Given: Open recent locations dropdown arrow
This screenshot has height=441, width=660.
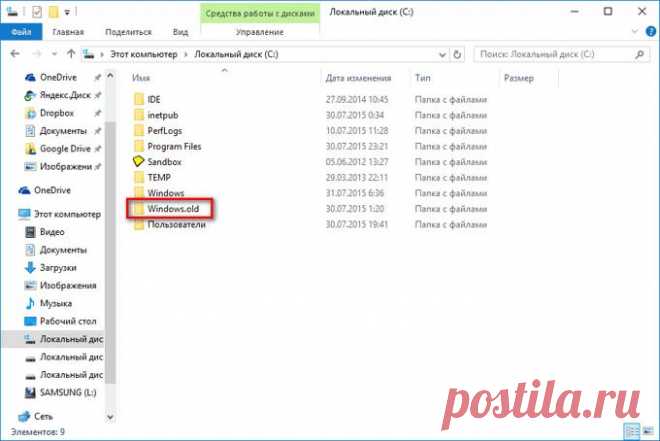Looking at the screenshot, I should tap(54, 54).
